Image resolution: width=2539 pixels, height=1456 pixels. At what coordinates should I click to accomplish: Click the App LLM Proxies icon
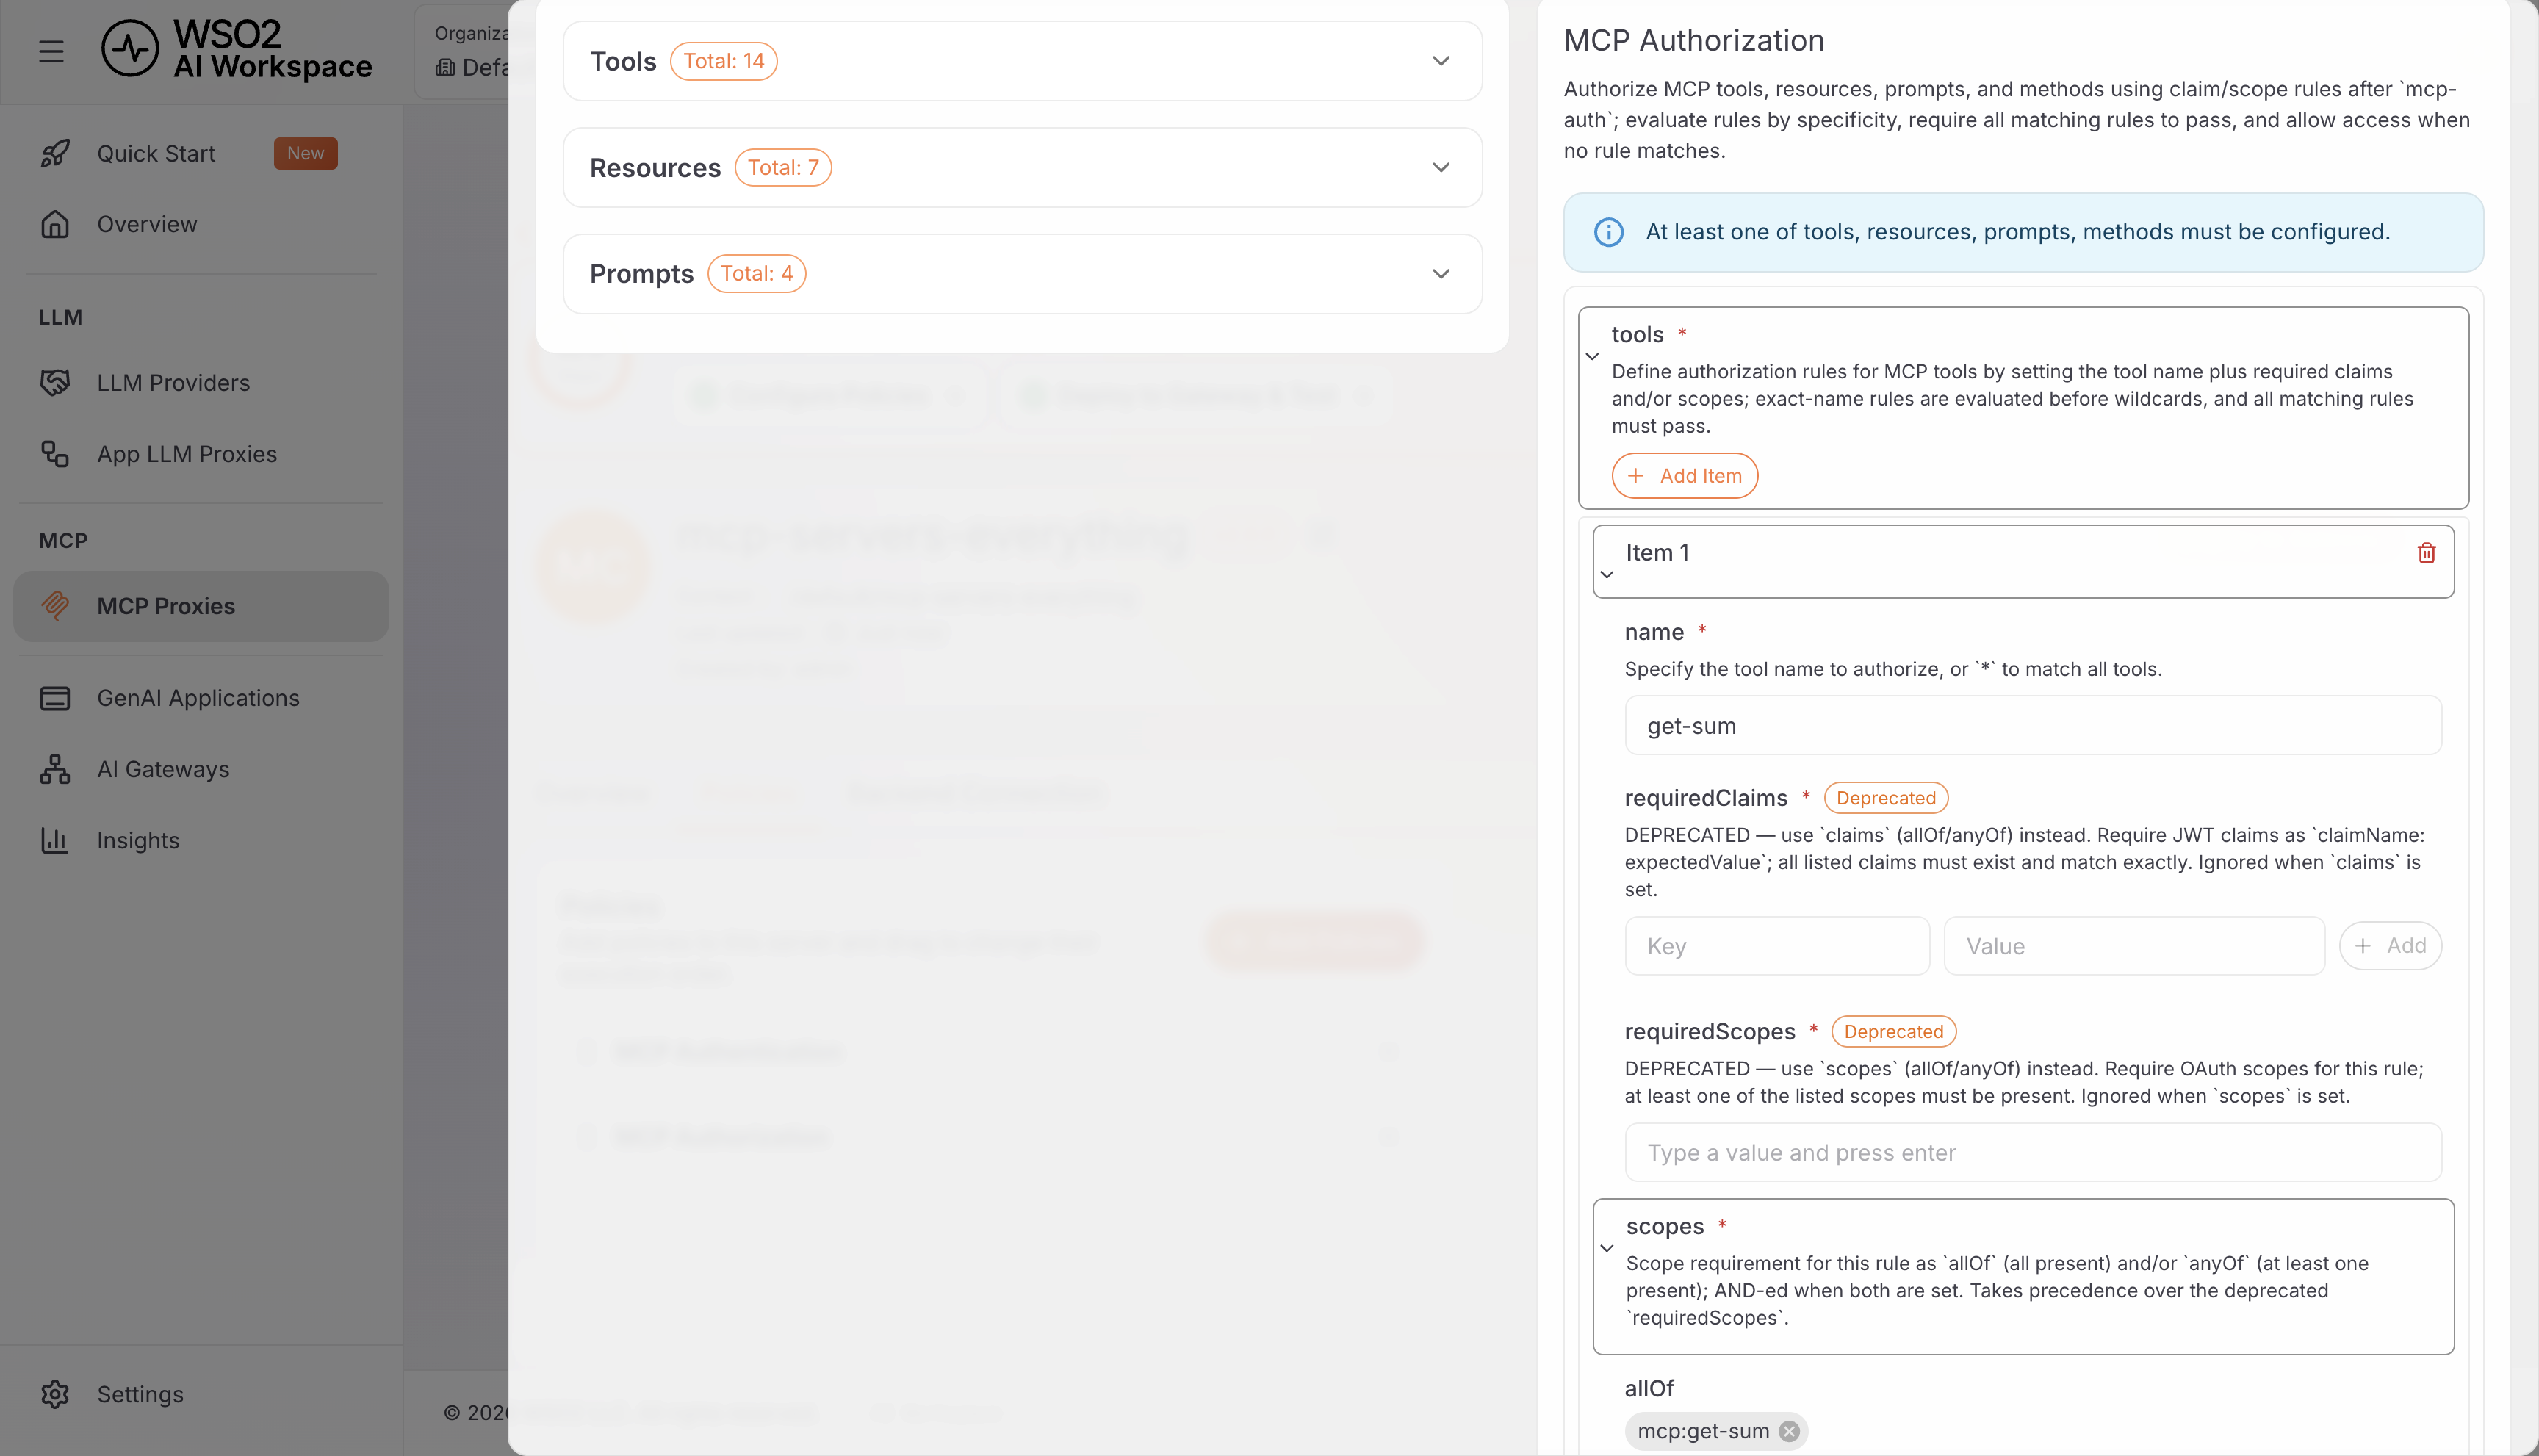click(x=55, y=454)
